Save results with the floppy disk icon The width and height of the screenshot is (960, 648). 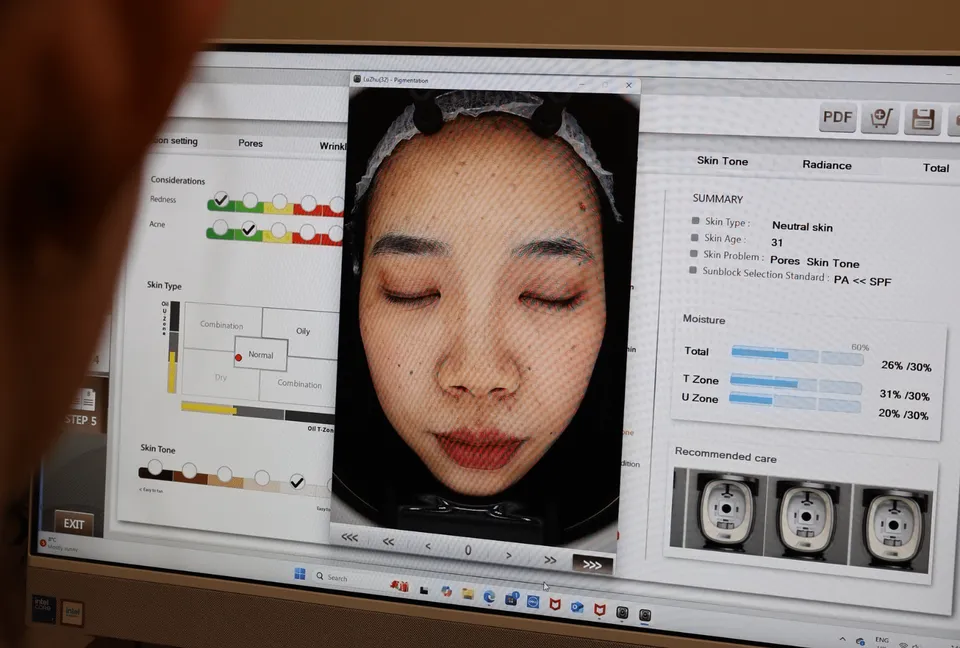point(922,120)
